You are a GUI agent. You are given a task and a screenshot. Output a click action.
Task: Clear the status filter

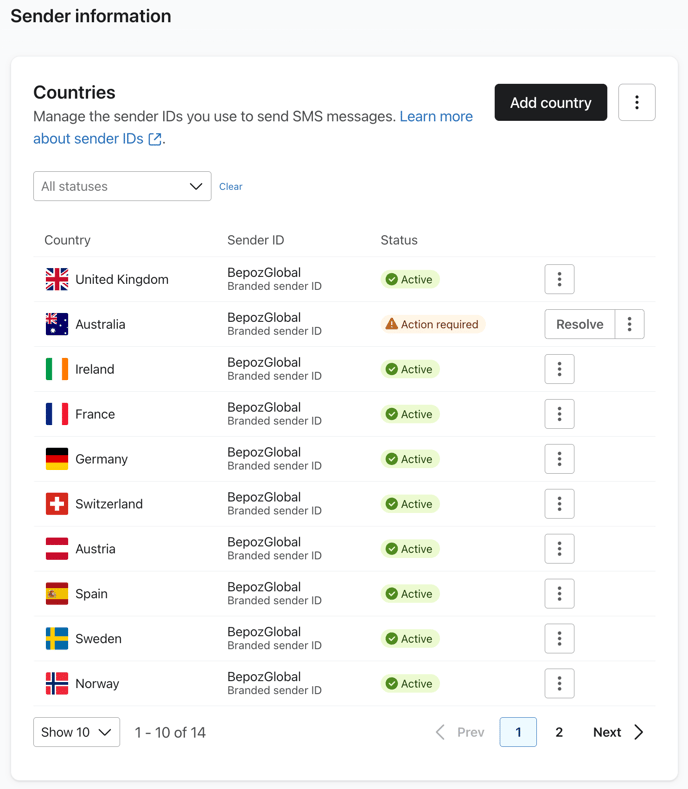(231, 187)
